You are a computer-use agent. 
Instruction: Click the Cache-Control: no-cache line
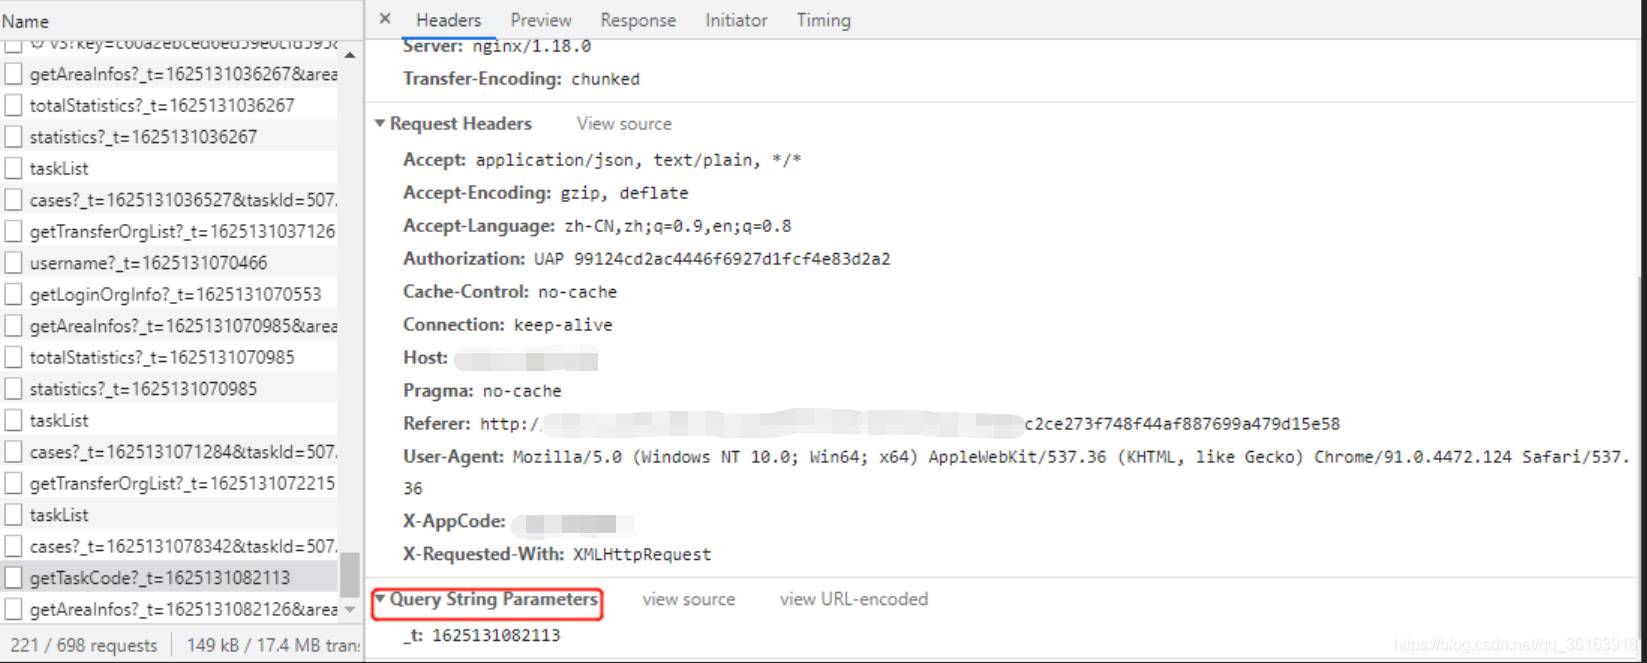pyautogui.click(x=510, y=292)
